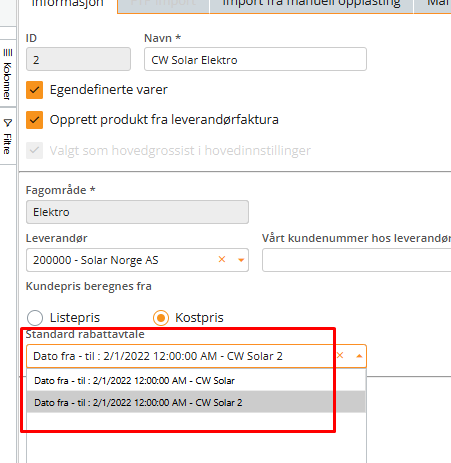Open the Kolonner side panel
451x463 pixels.
pos(8,74)
